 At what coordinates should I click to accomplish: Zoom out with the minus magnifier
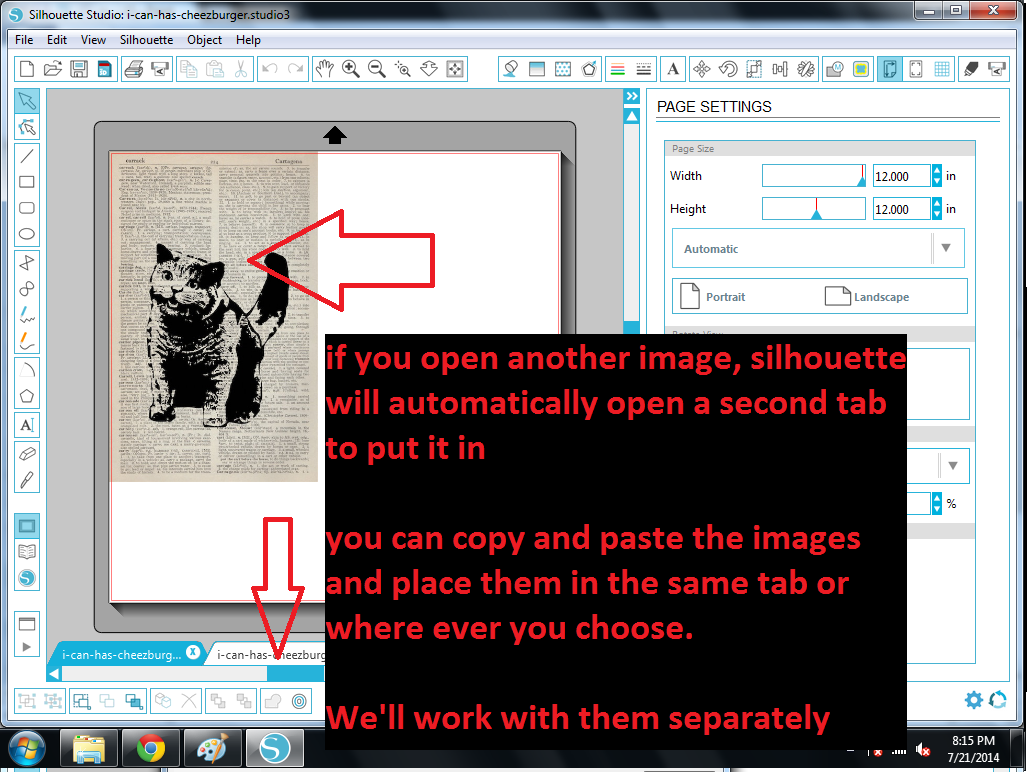377,69
